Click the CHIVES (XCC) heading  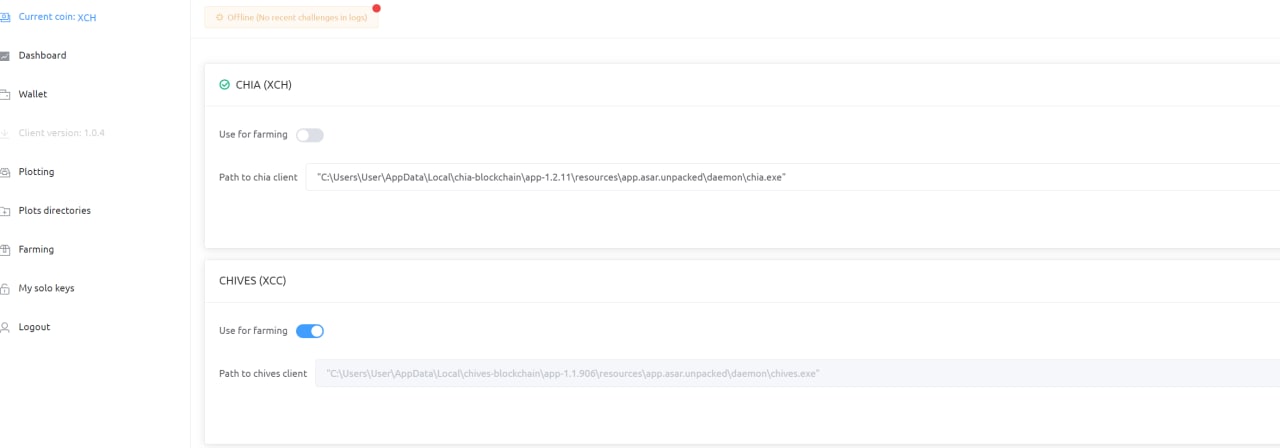coord(252,281)
